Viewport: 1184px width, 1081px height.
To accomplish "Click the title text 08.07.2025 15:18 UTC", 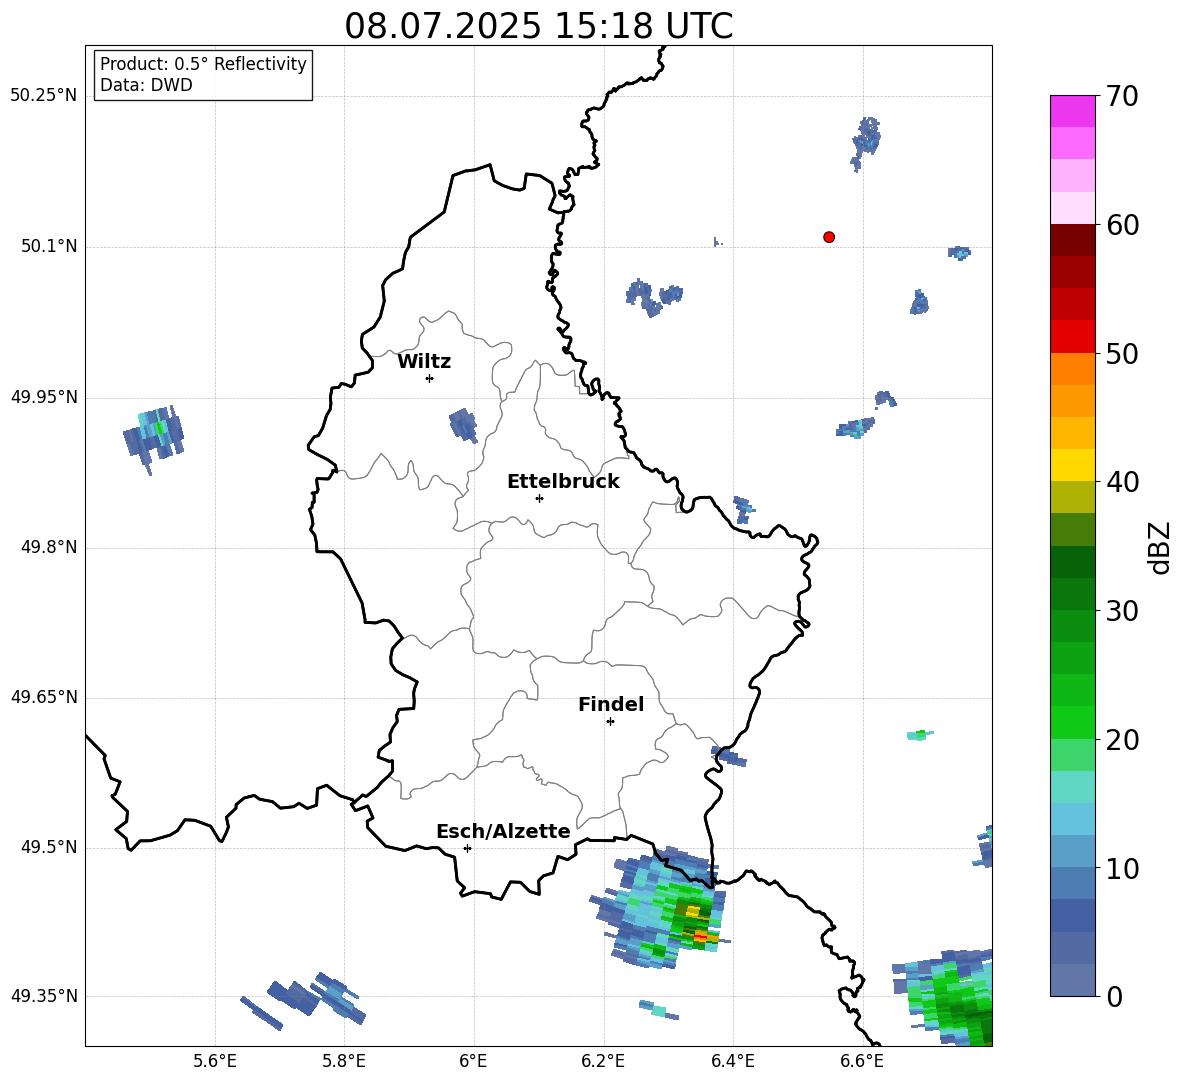I will click(538, 26).
